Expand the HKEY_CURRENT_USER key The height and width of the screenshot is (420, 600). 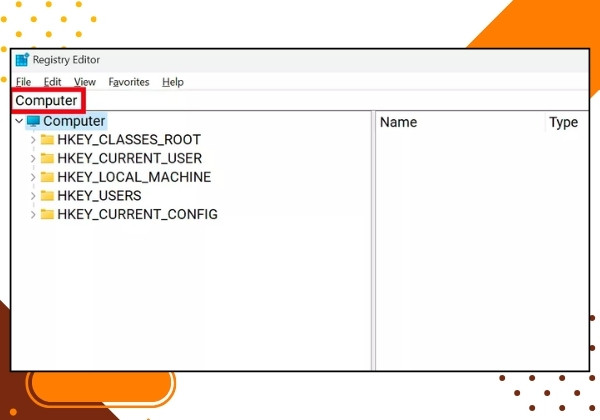click(x=33, y=158)
